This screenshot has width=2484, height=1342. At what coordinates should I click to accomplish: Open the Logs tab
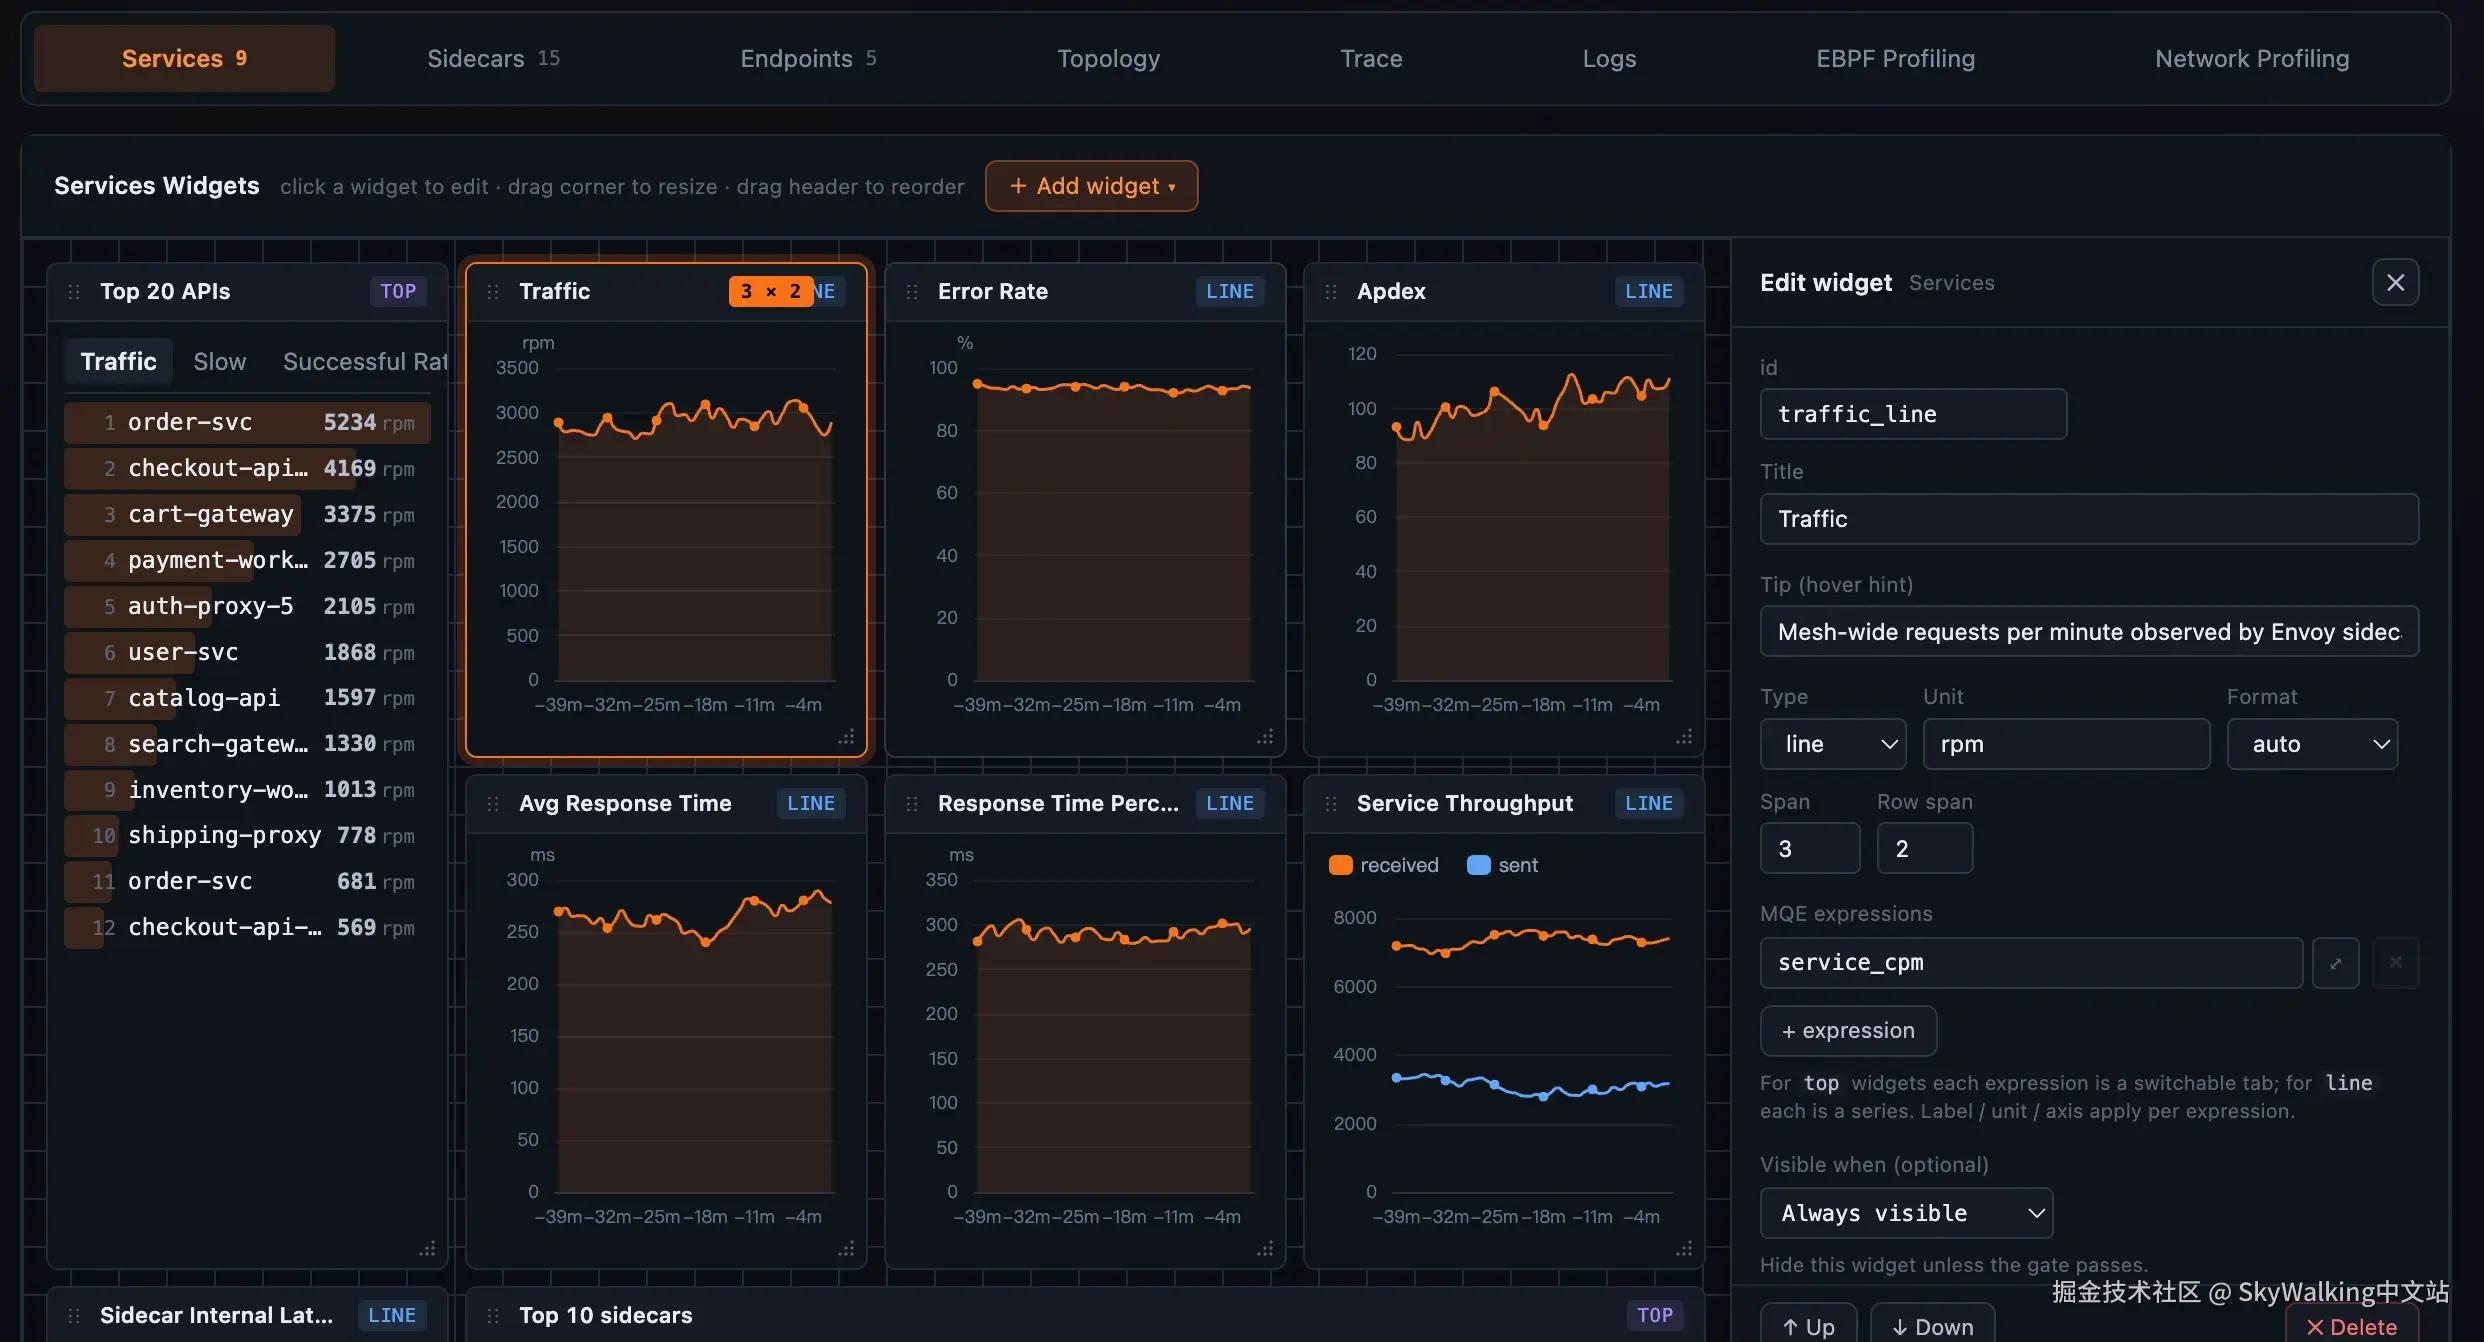(1609, 58)
